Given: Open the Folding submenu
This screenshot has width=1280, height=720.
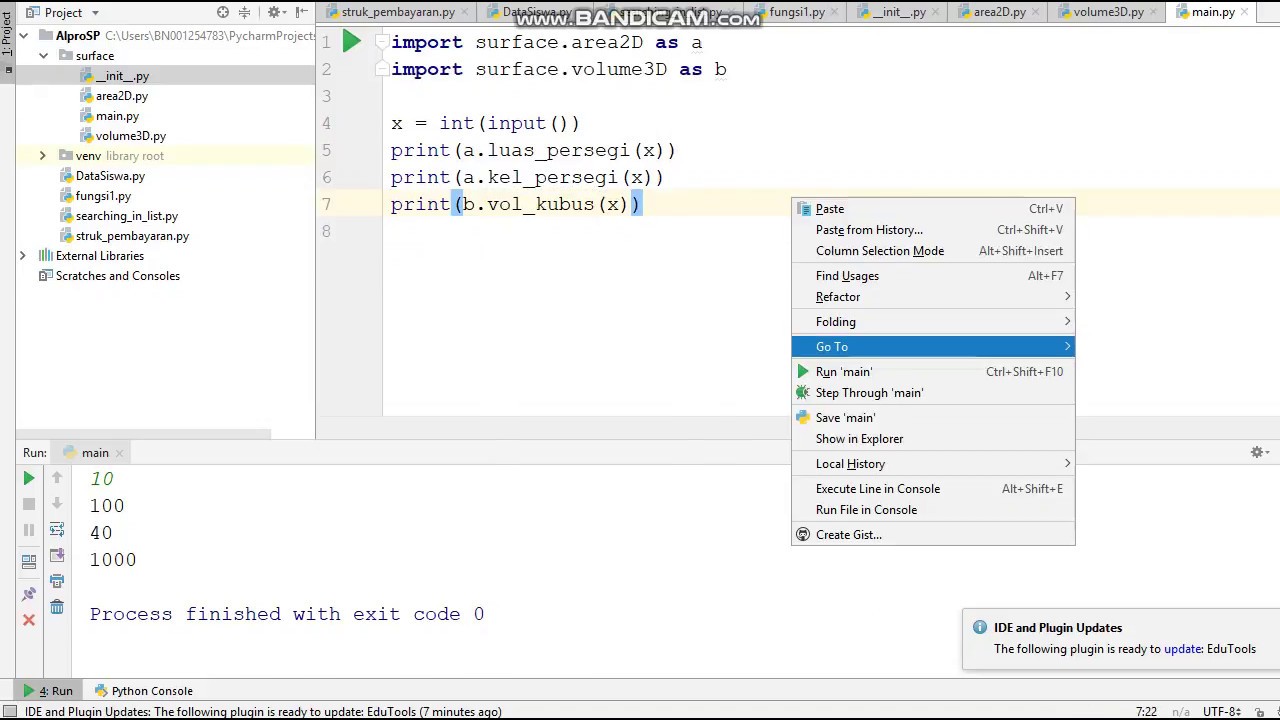Looking at the screenshot, I should coord(933,322).
